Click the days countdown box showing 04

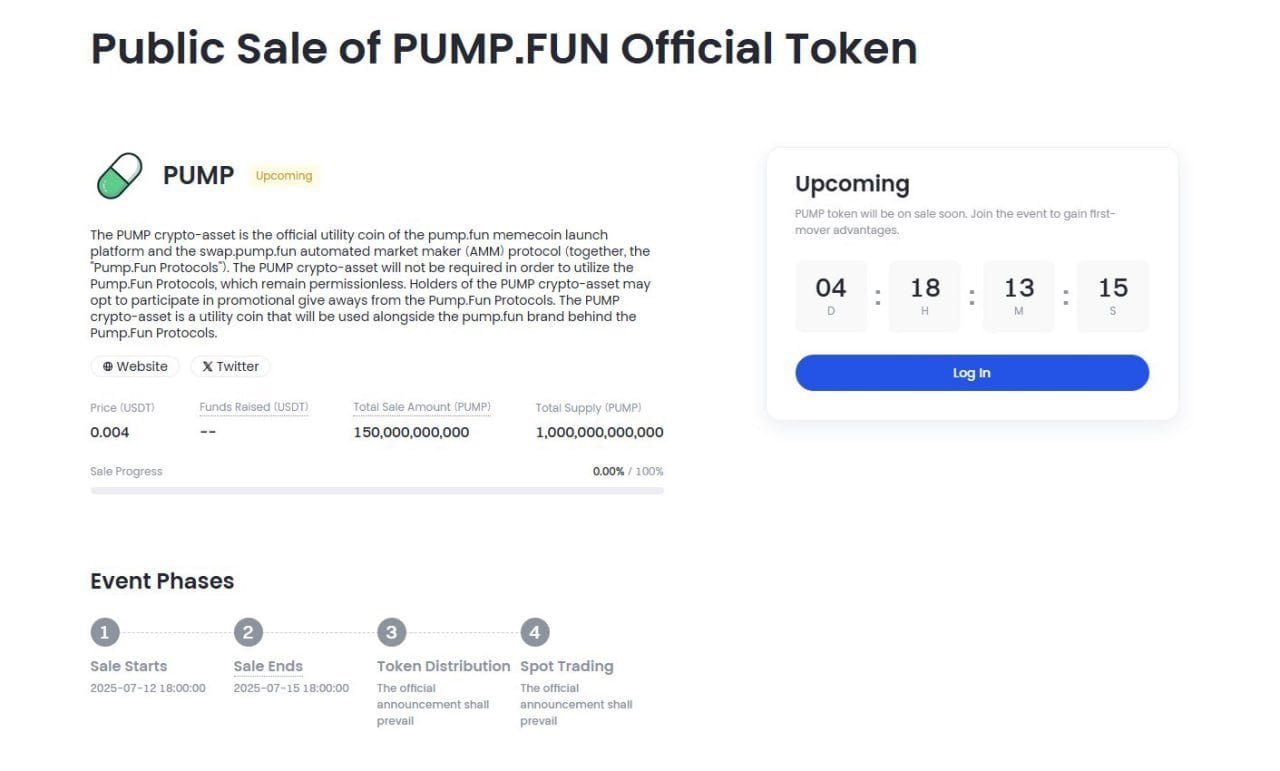(x=831, y=295)
